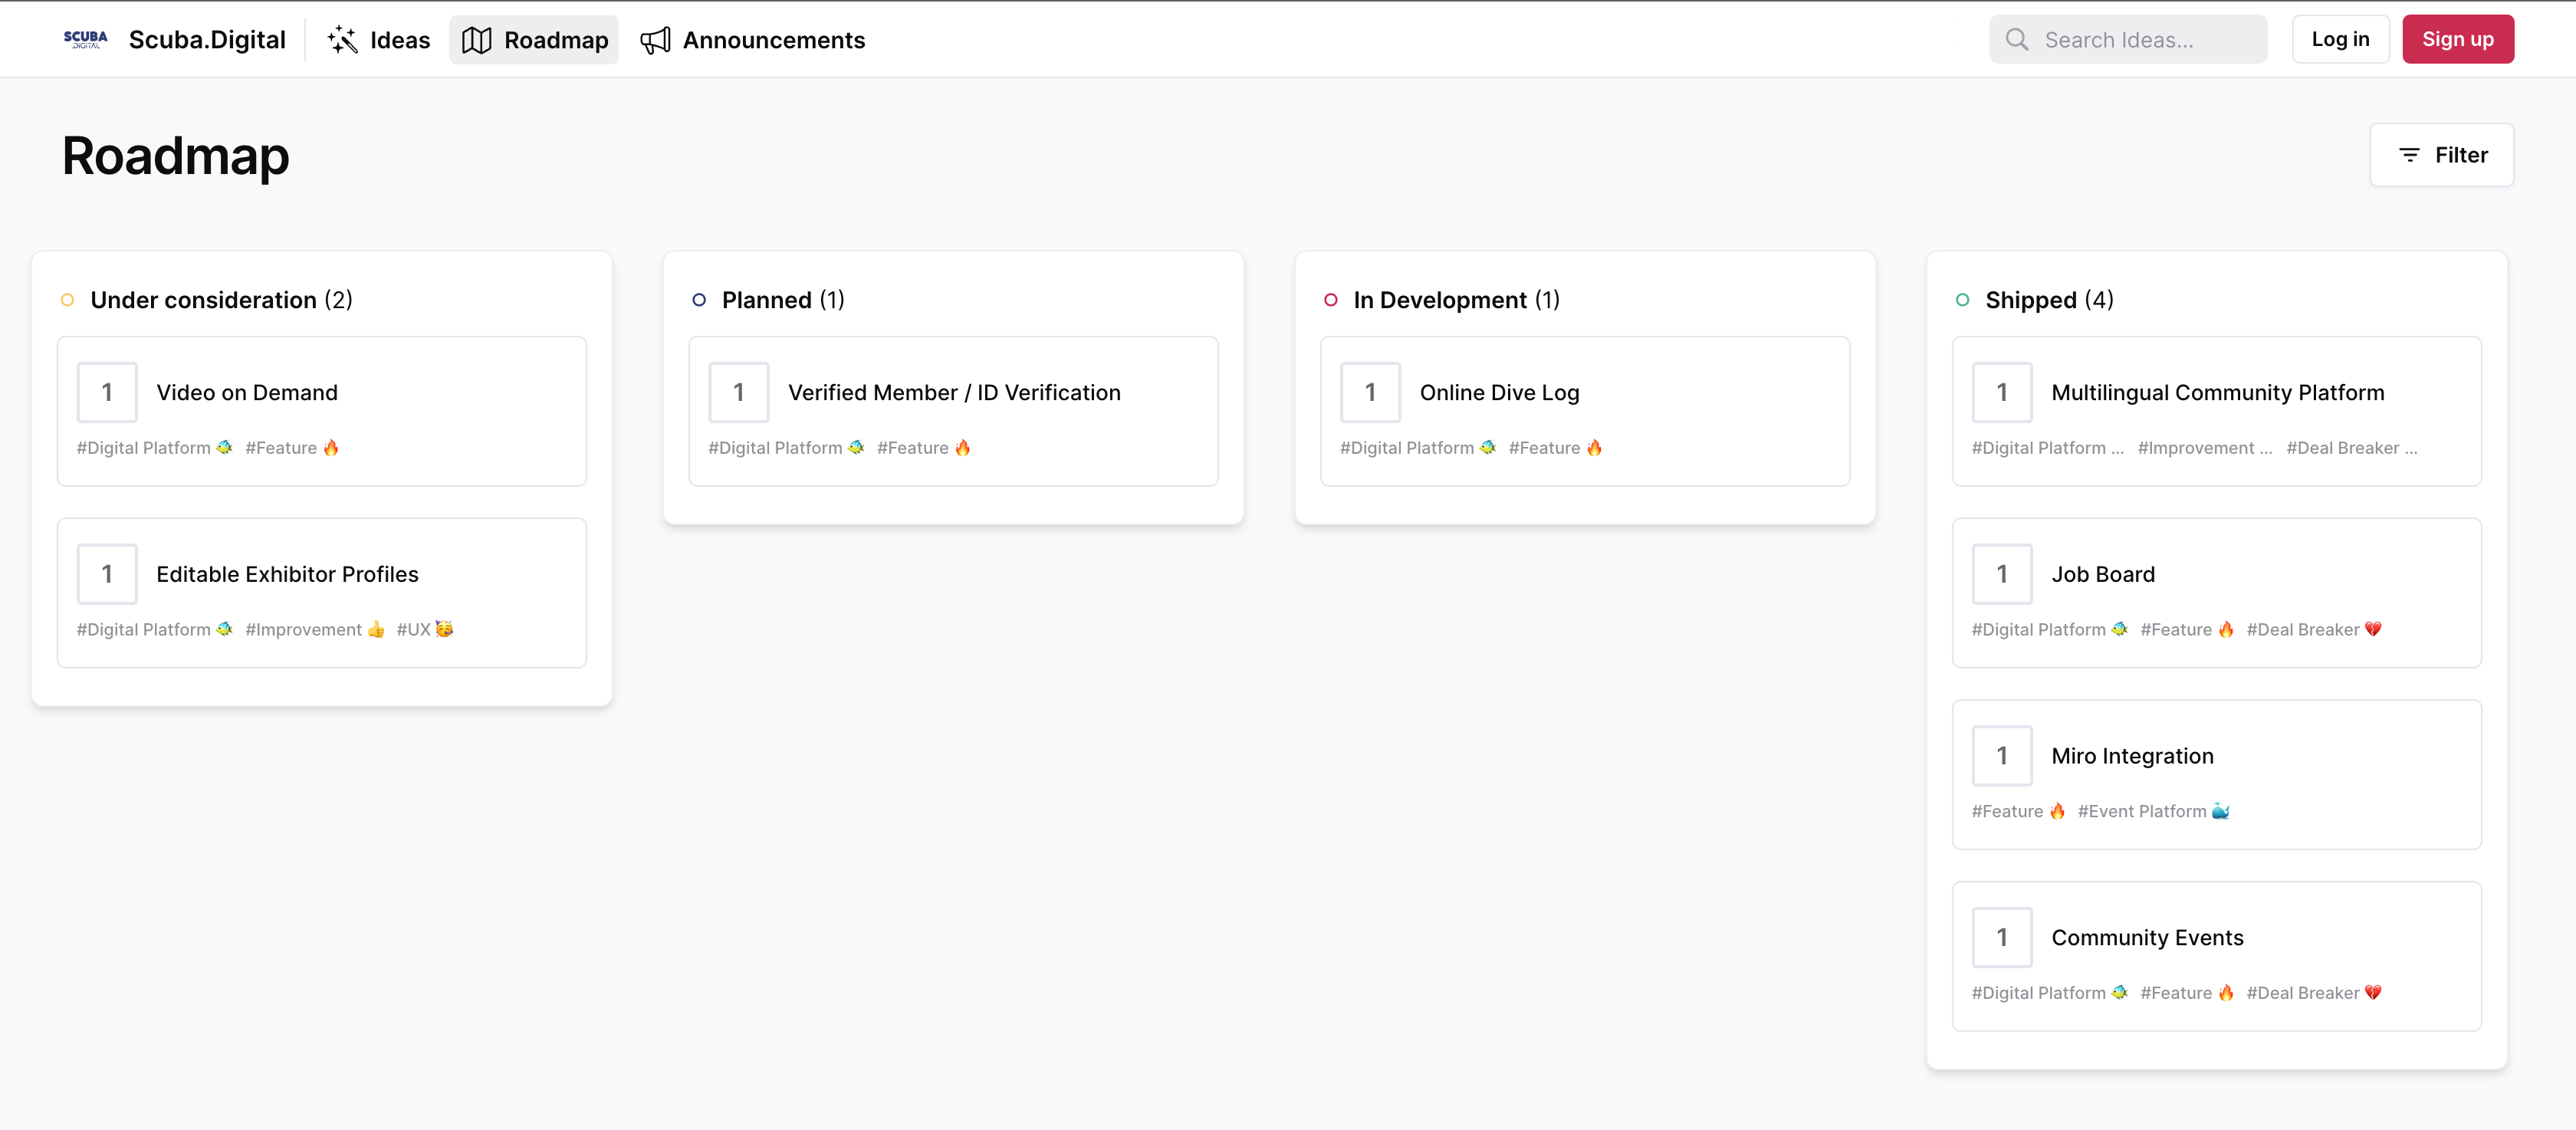Go to the Ideas page

click(x=399, y=40)
